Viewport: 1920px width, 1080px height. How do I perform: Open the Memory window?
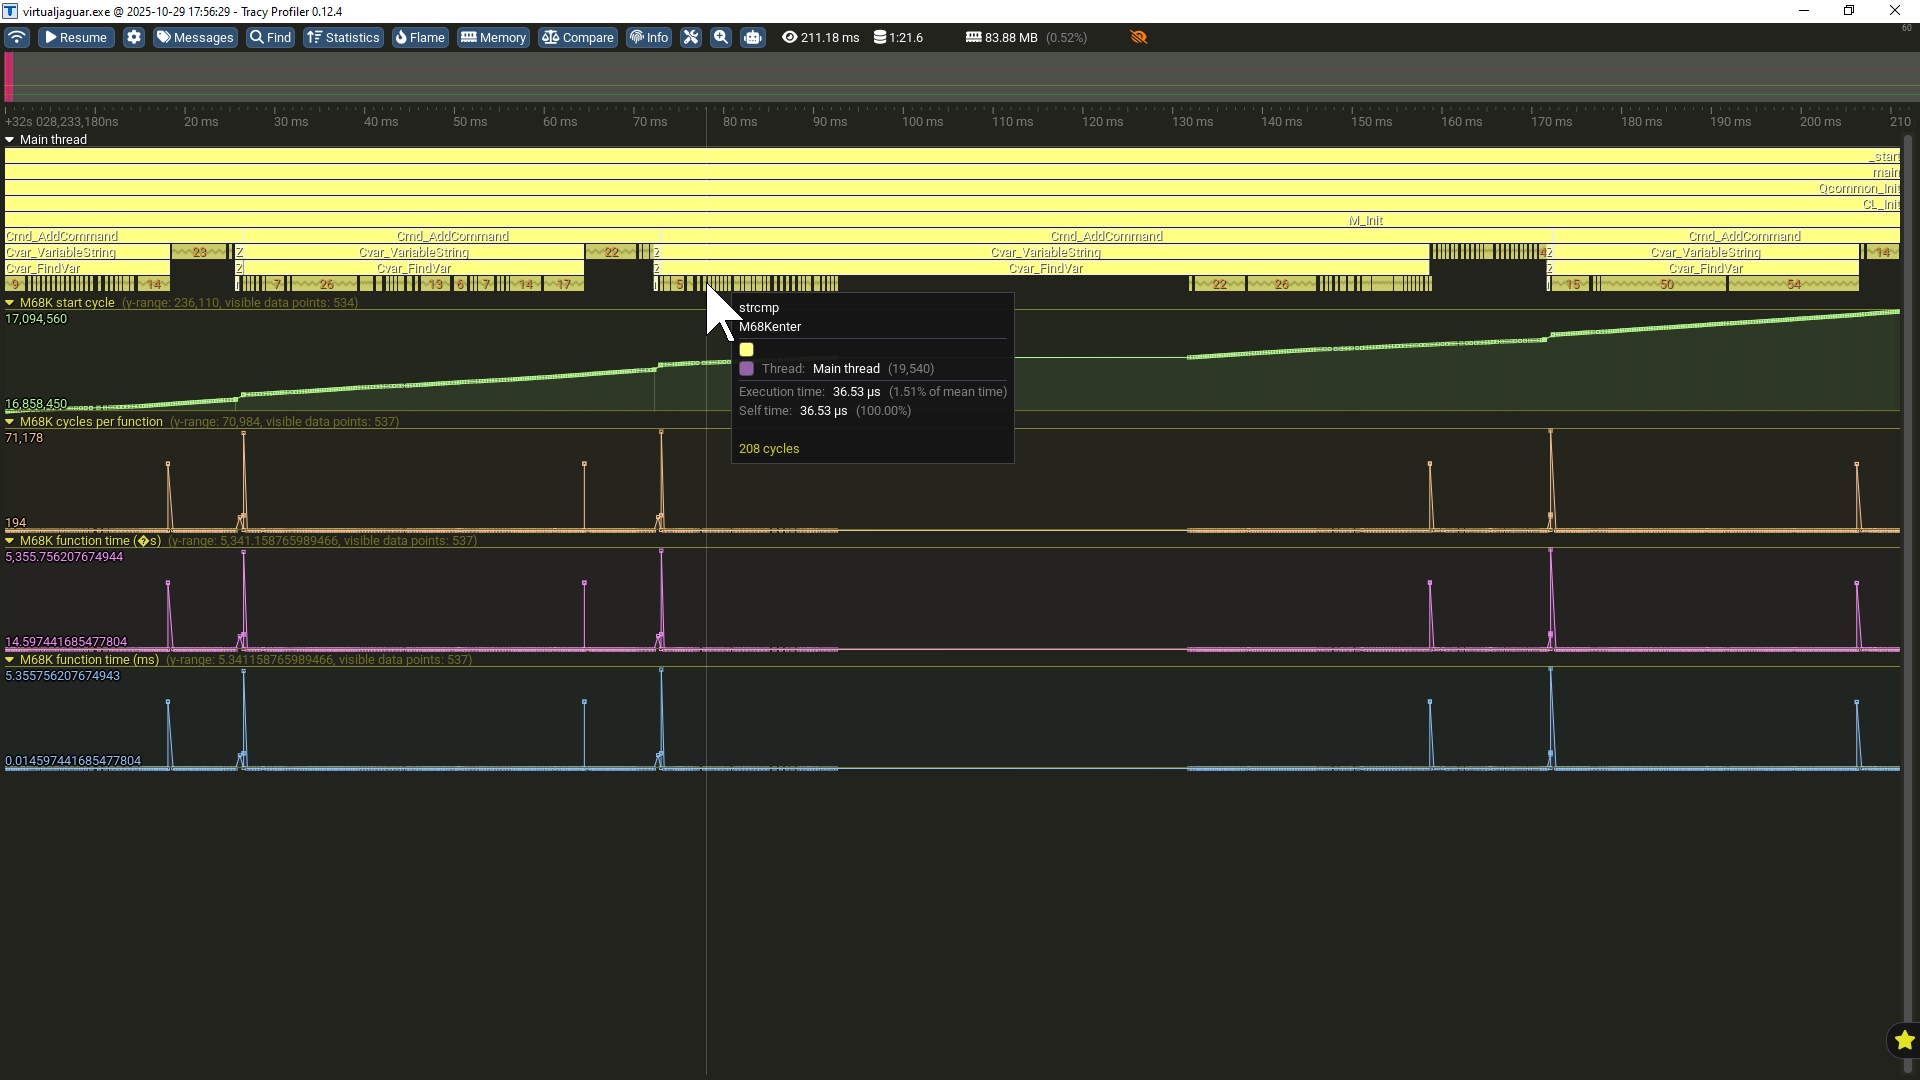click(x=493, y=37)
